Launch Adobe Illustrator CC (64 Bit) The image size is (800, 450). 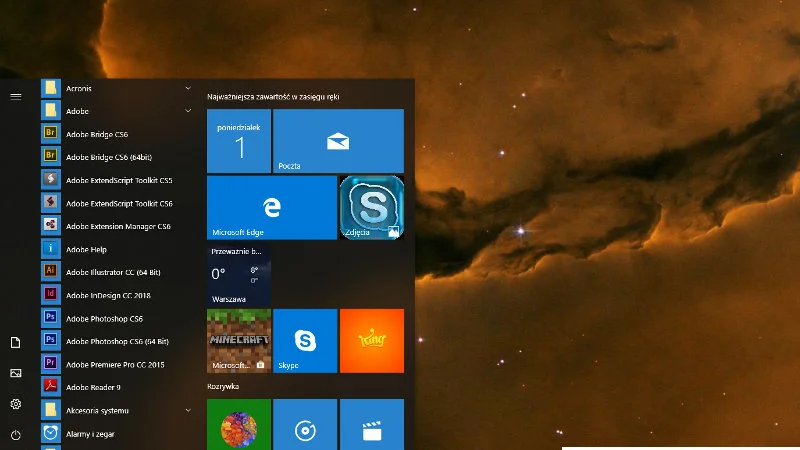coord(116,272)
